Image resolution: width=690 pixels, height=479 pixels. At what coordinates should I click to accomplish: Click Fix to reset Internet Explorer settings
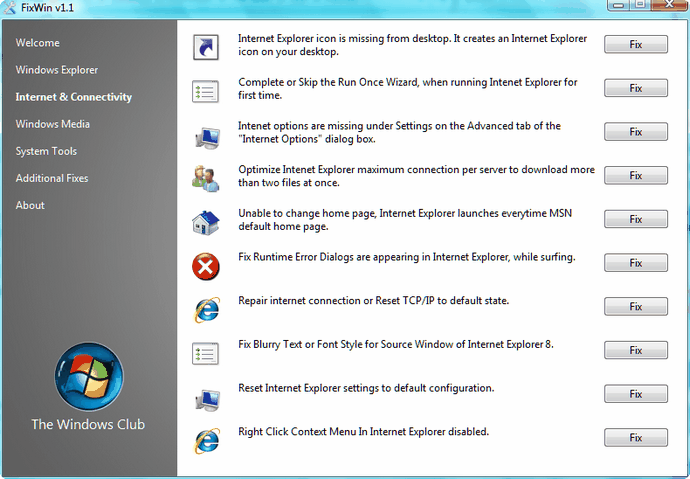click(636, 394)
